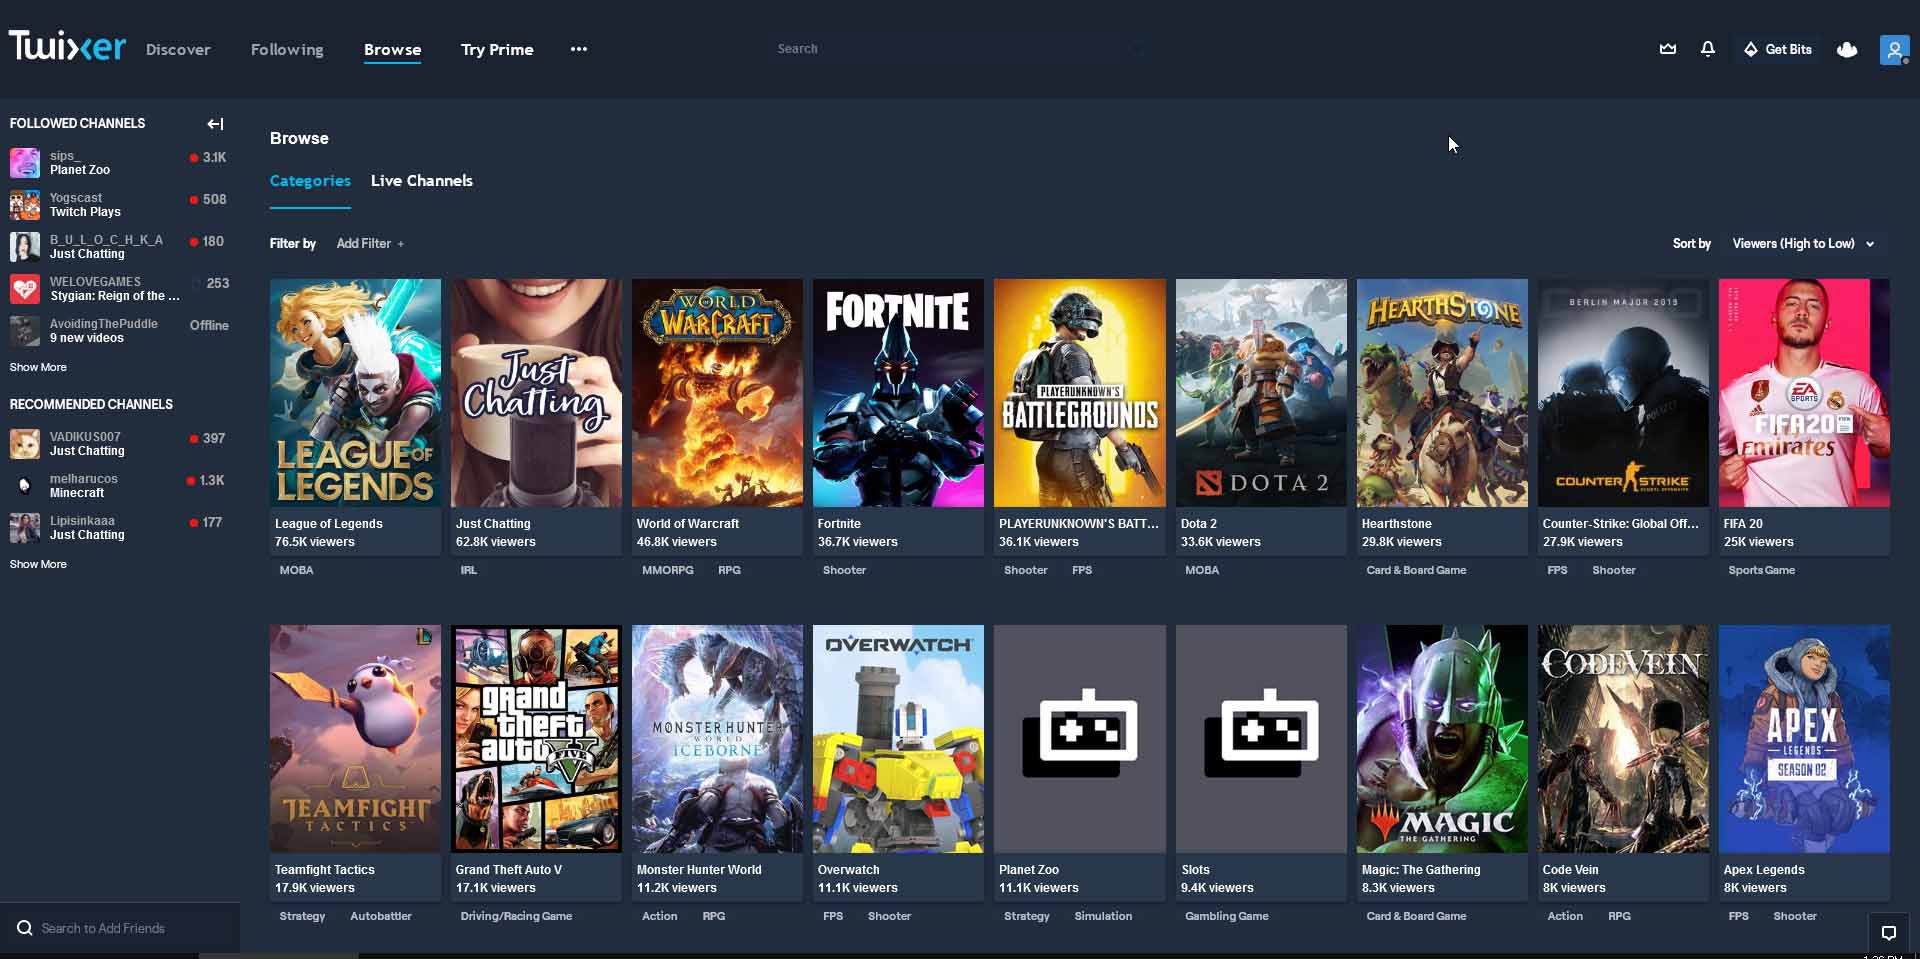1920x959 pixels.
Task: Click the Yogscast channel avatar
Action: point(25,205)
